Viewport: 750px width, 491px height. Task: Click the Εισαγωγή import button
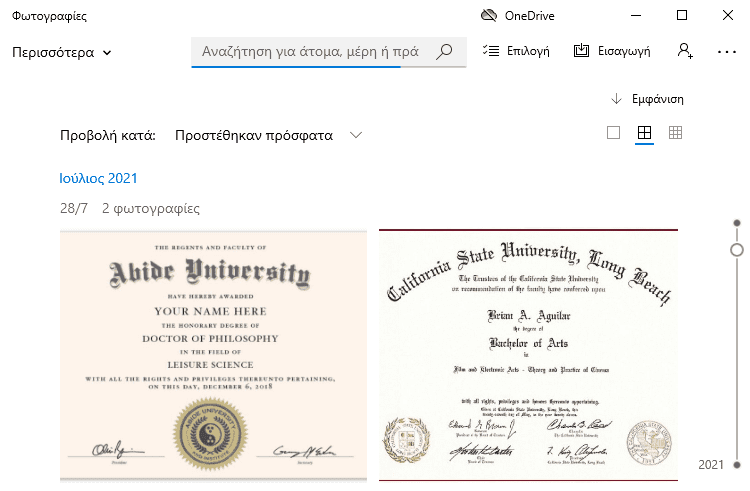pyautogui.click(x=612, y=51)
